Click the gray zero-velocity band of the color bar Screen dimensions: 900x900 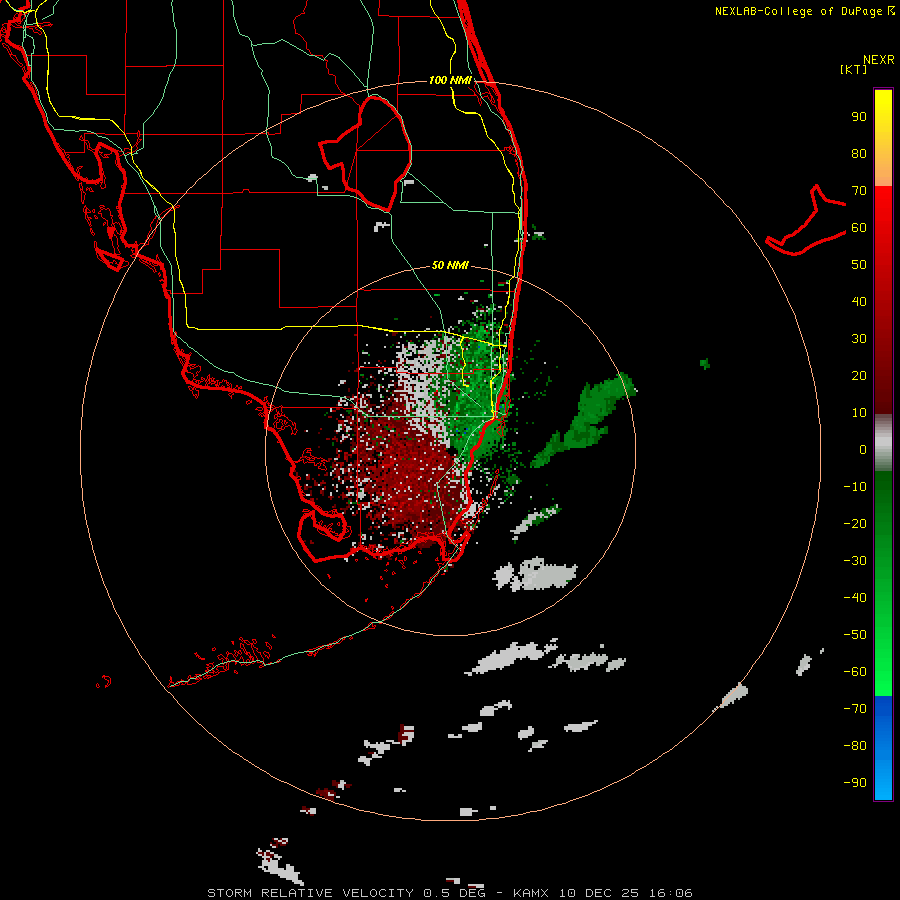click(883, 443)
